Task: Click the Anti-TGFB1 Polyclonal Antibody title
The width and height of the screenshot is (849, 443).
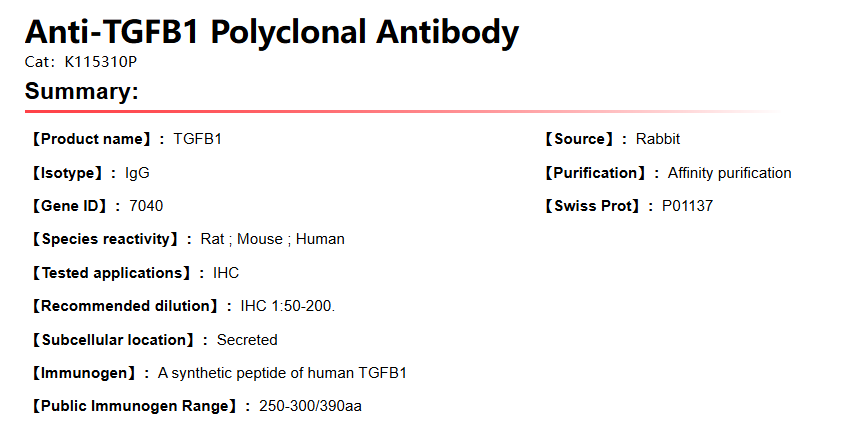Action: [272, 32]
